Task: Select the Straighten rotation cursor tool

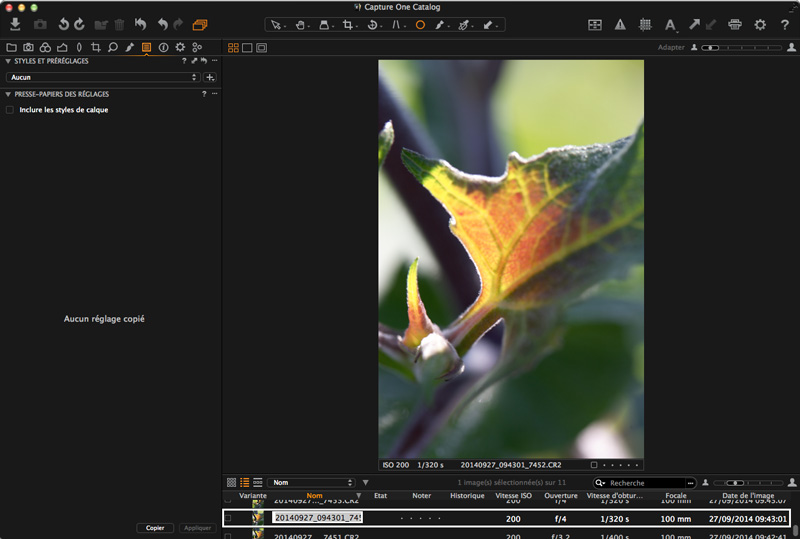Action: pos(372,24)
